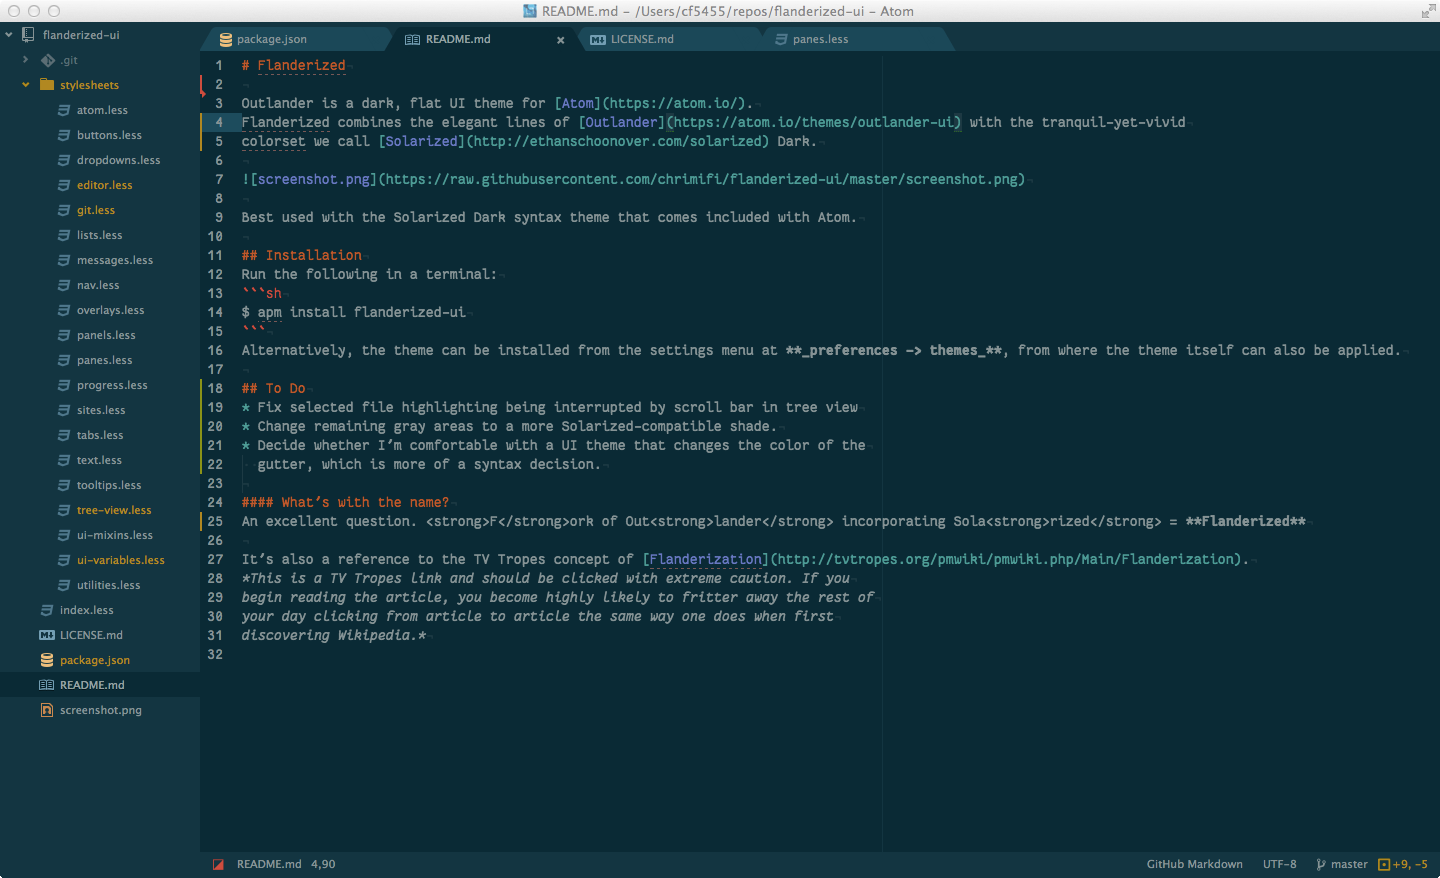The image size is (1440, 878).
Task: Click the 4,90 cursor position indicator
Action: click(x=323, y=864)
